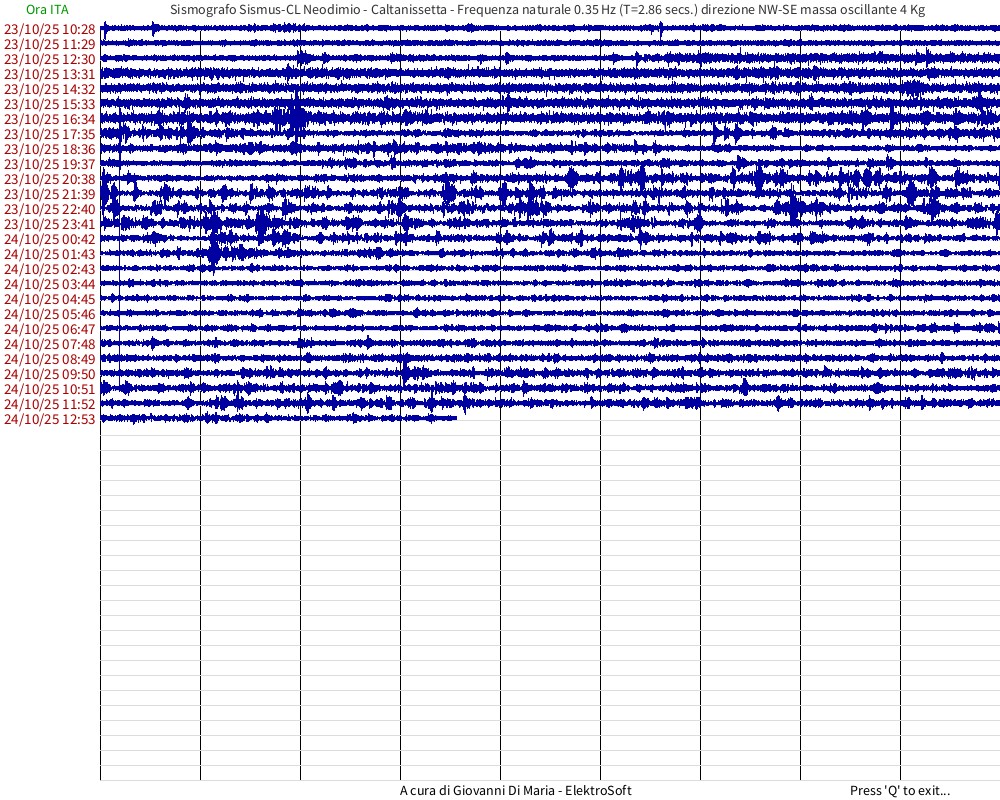Pick the 23/10/25 16:34 timestamp label
This screenshot has height=800, width=1000.
pos(50,119)
